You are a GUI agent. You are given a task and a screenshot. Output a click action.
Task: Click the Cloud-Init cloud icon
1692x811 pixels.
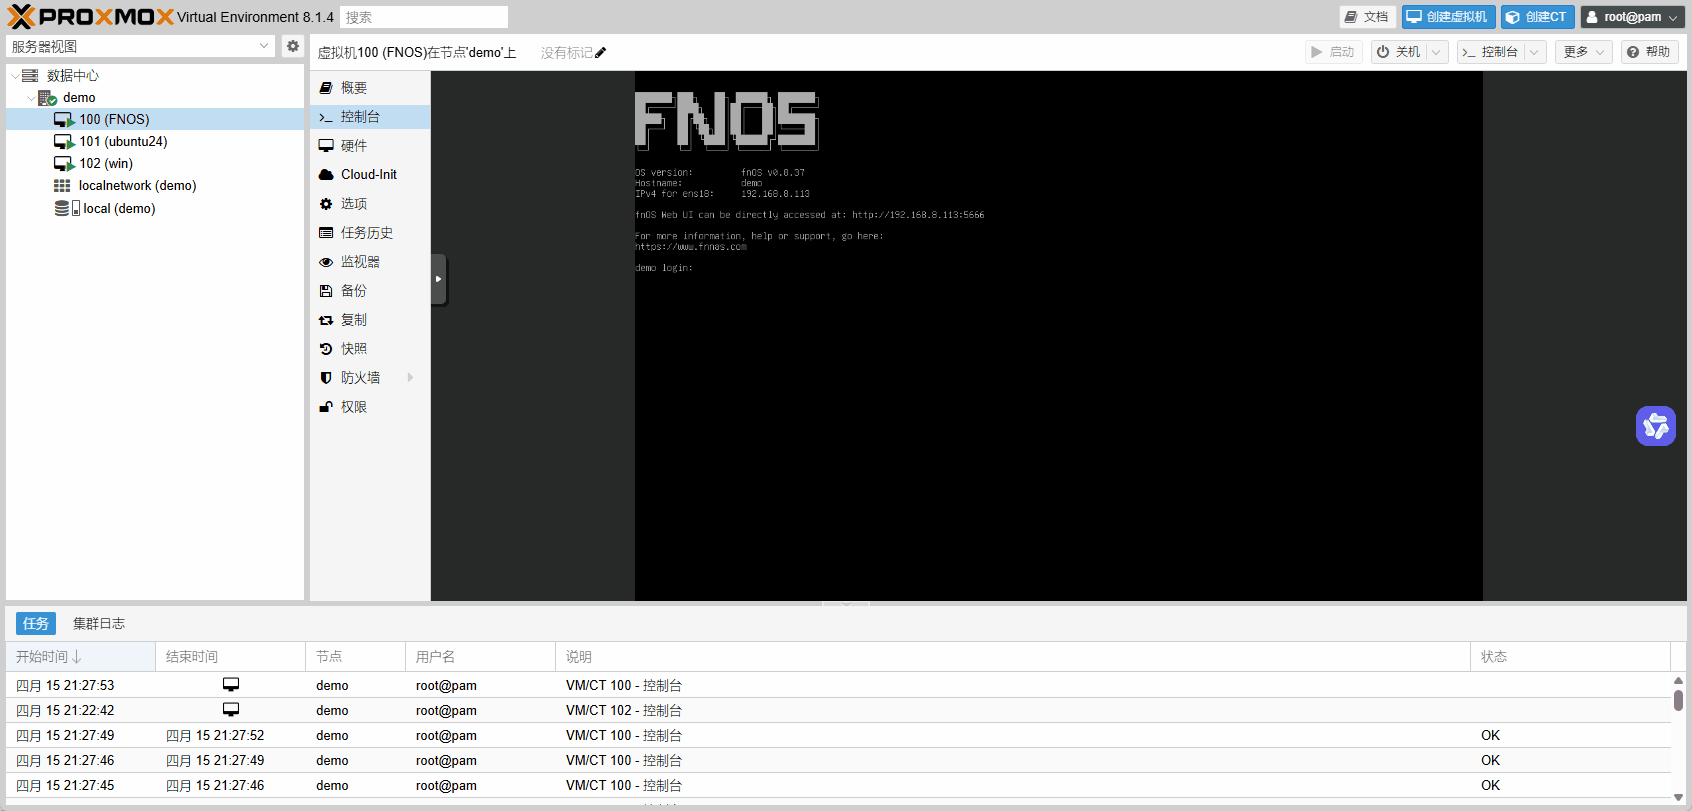click(x=326, y=175)
